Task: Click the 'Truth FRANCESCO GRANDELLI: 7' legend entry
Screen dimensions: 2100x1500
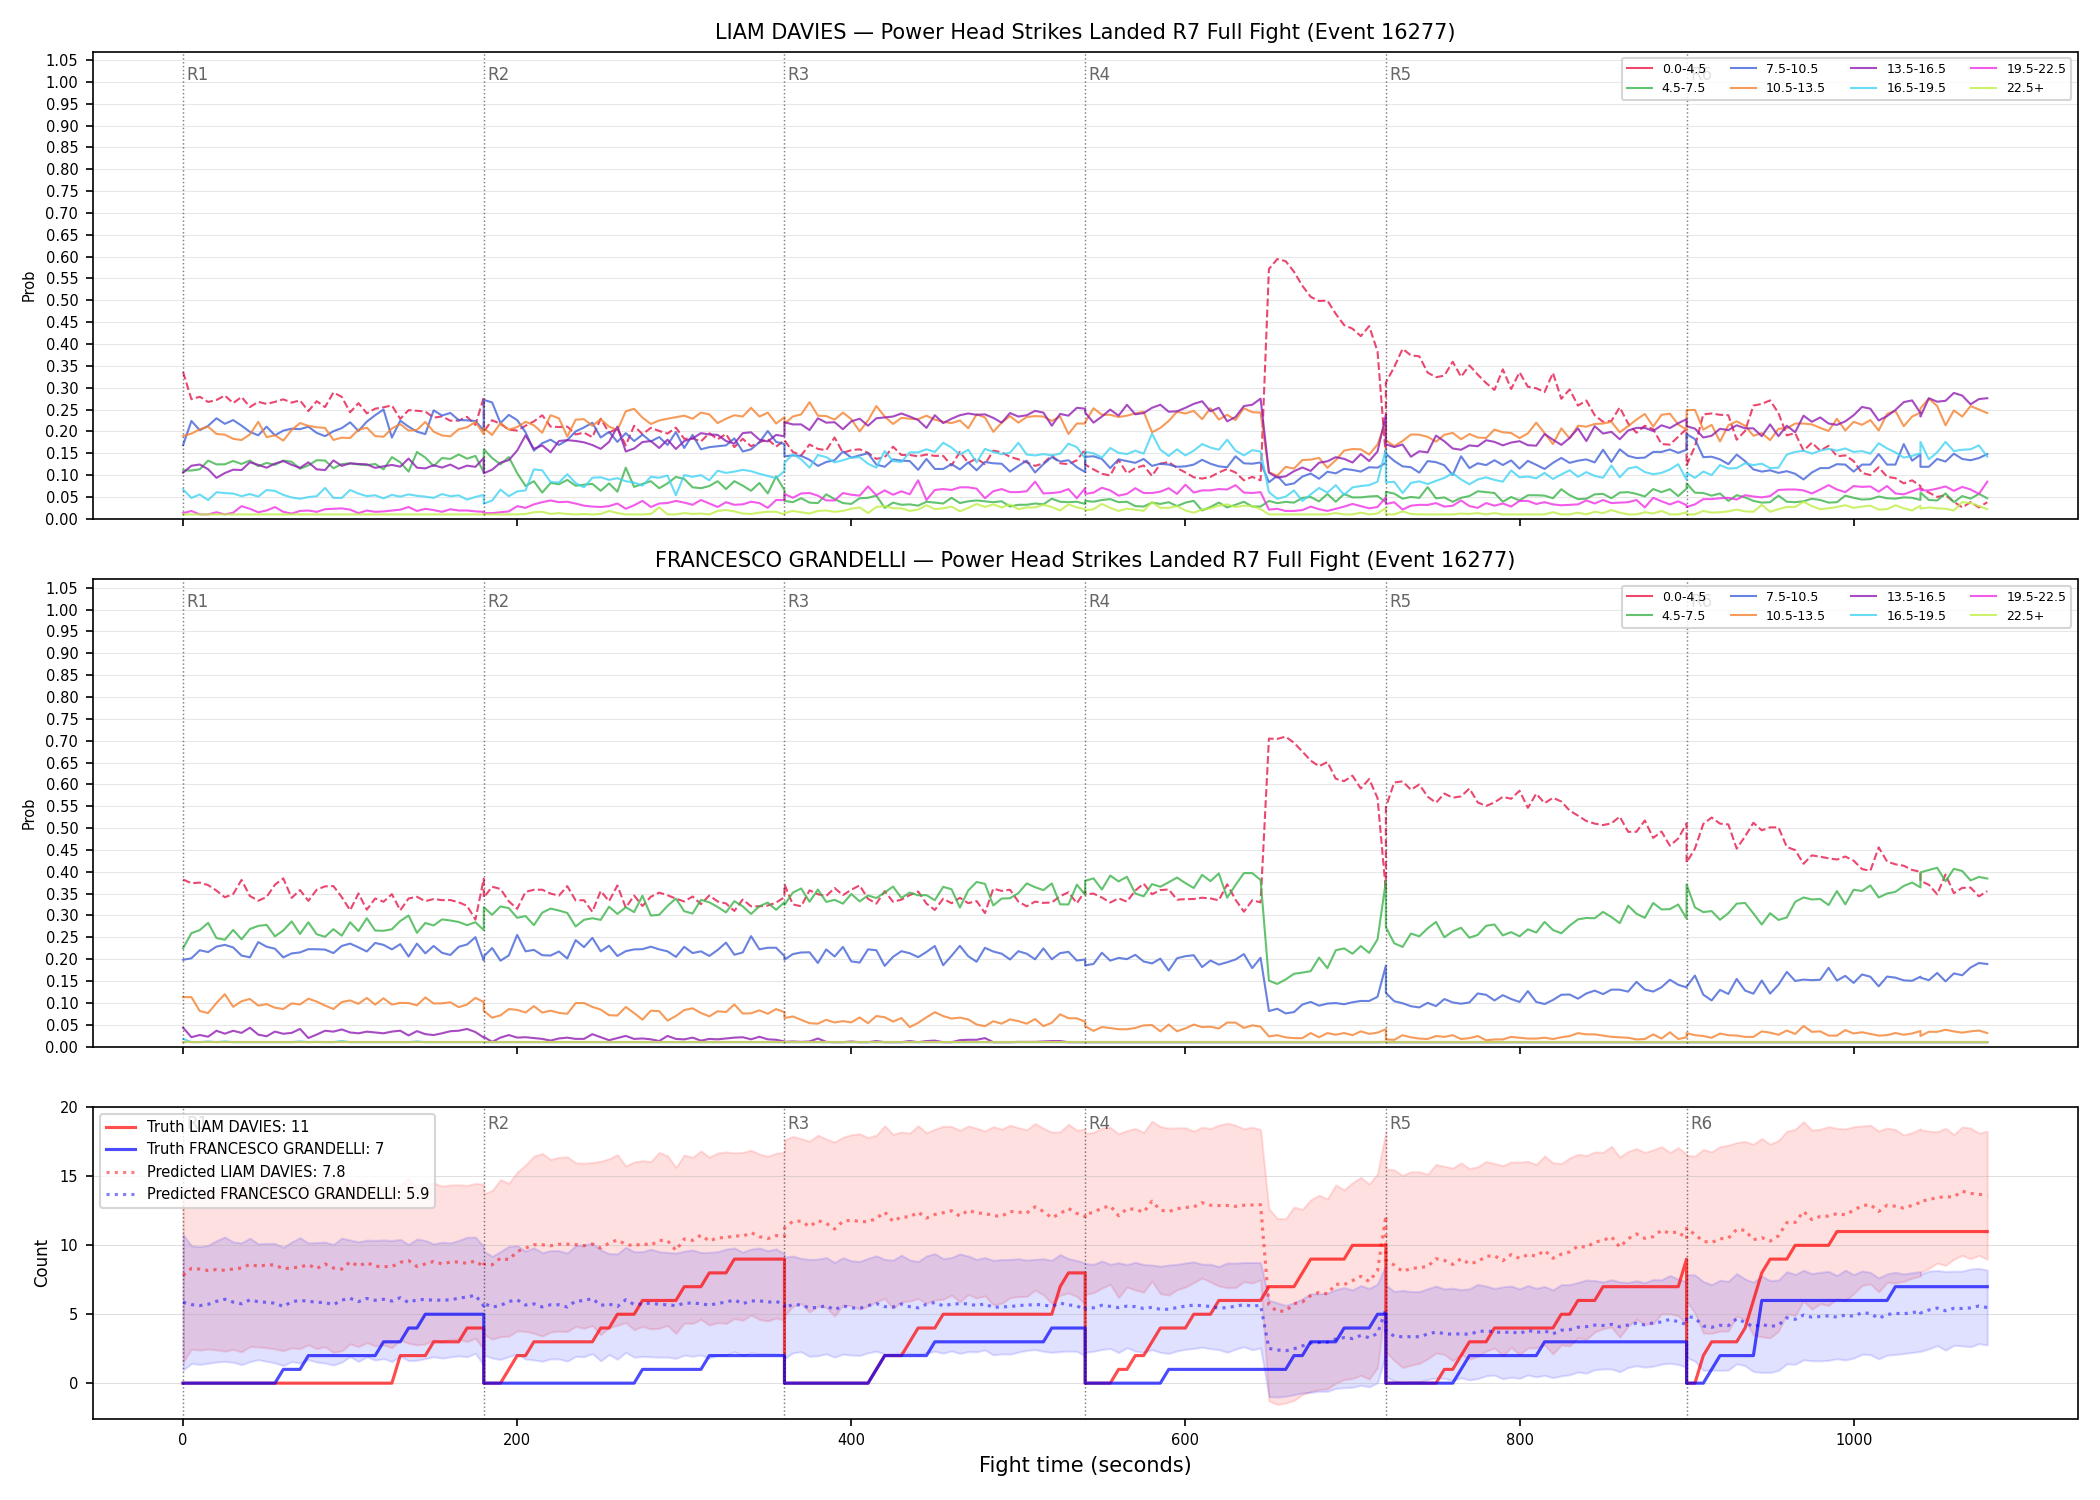Action: [x=244, y=1149]
